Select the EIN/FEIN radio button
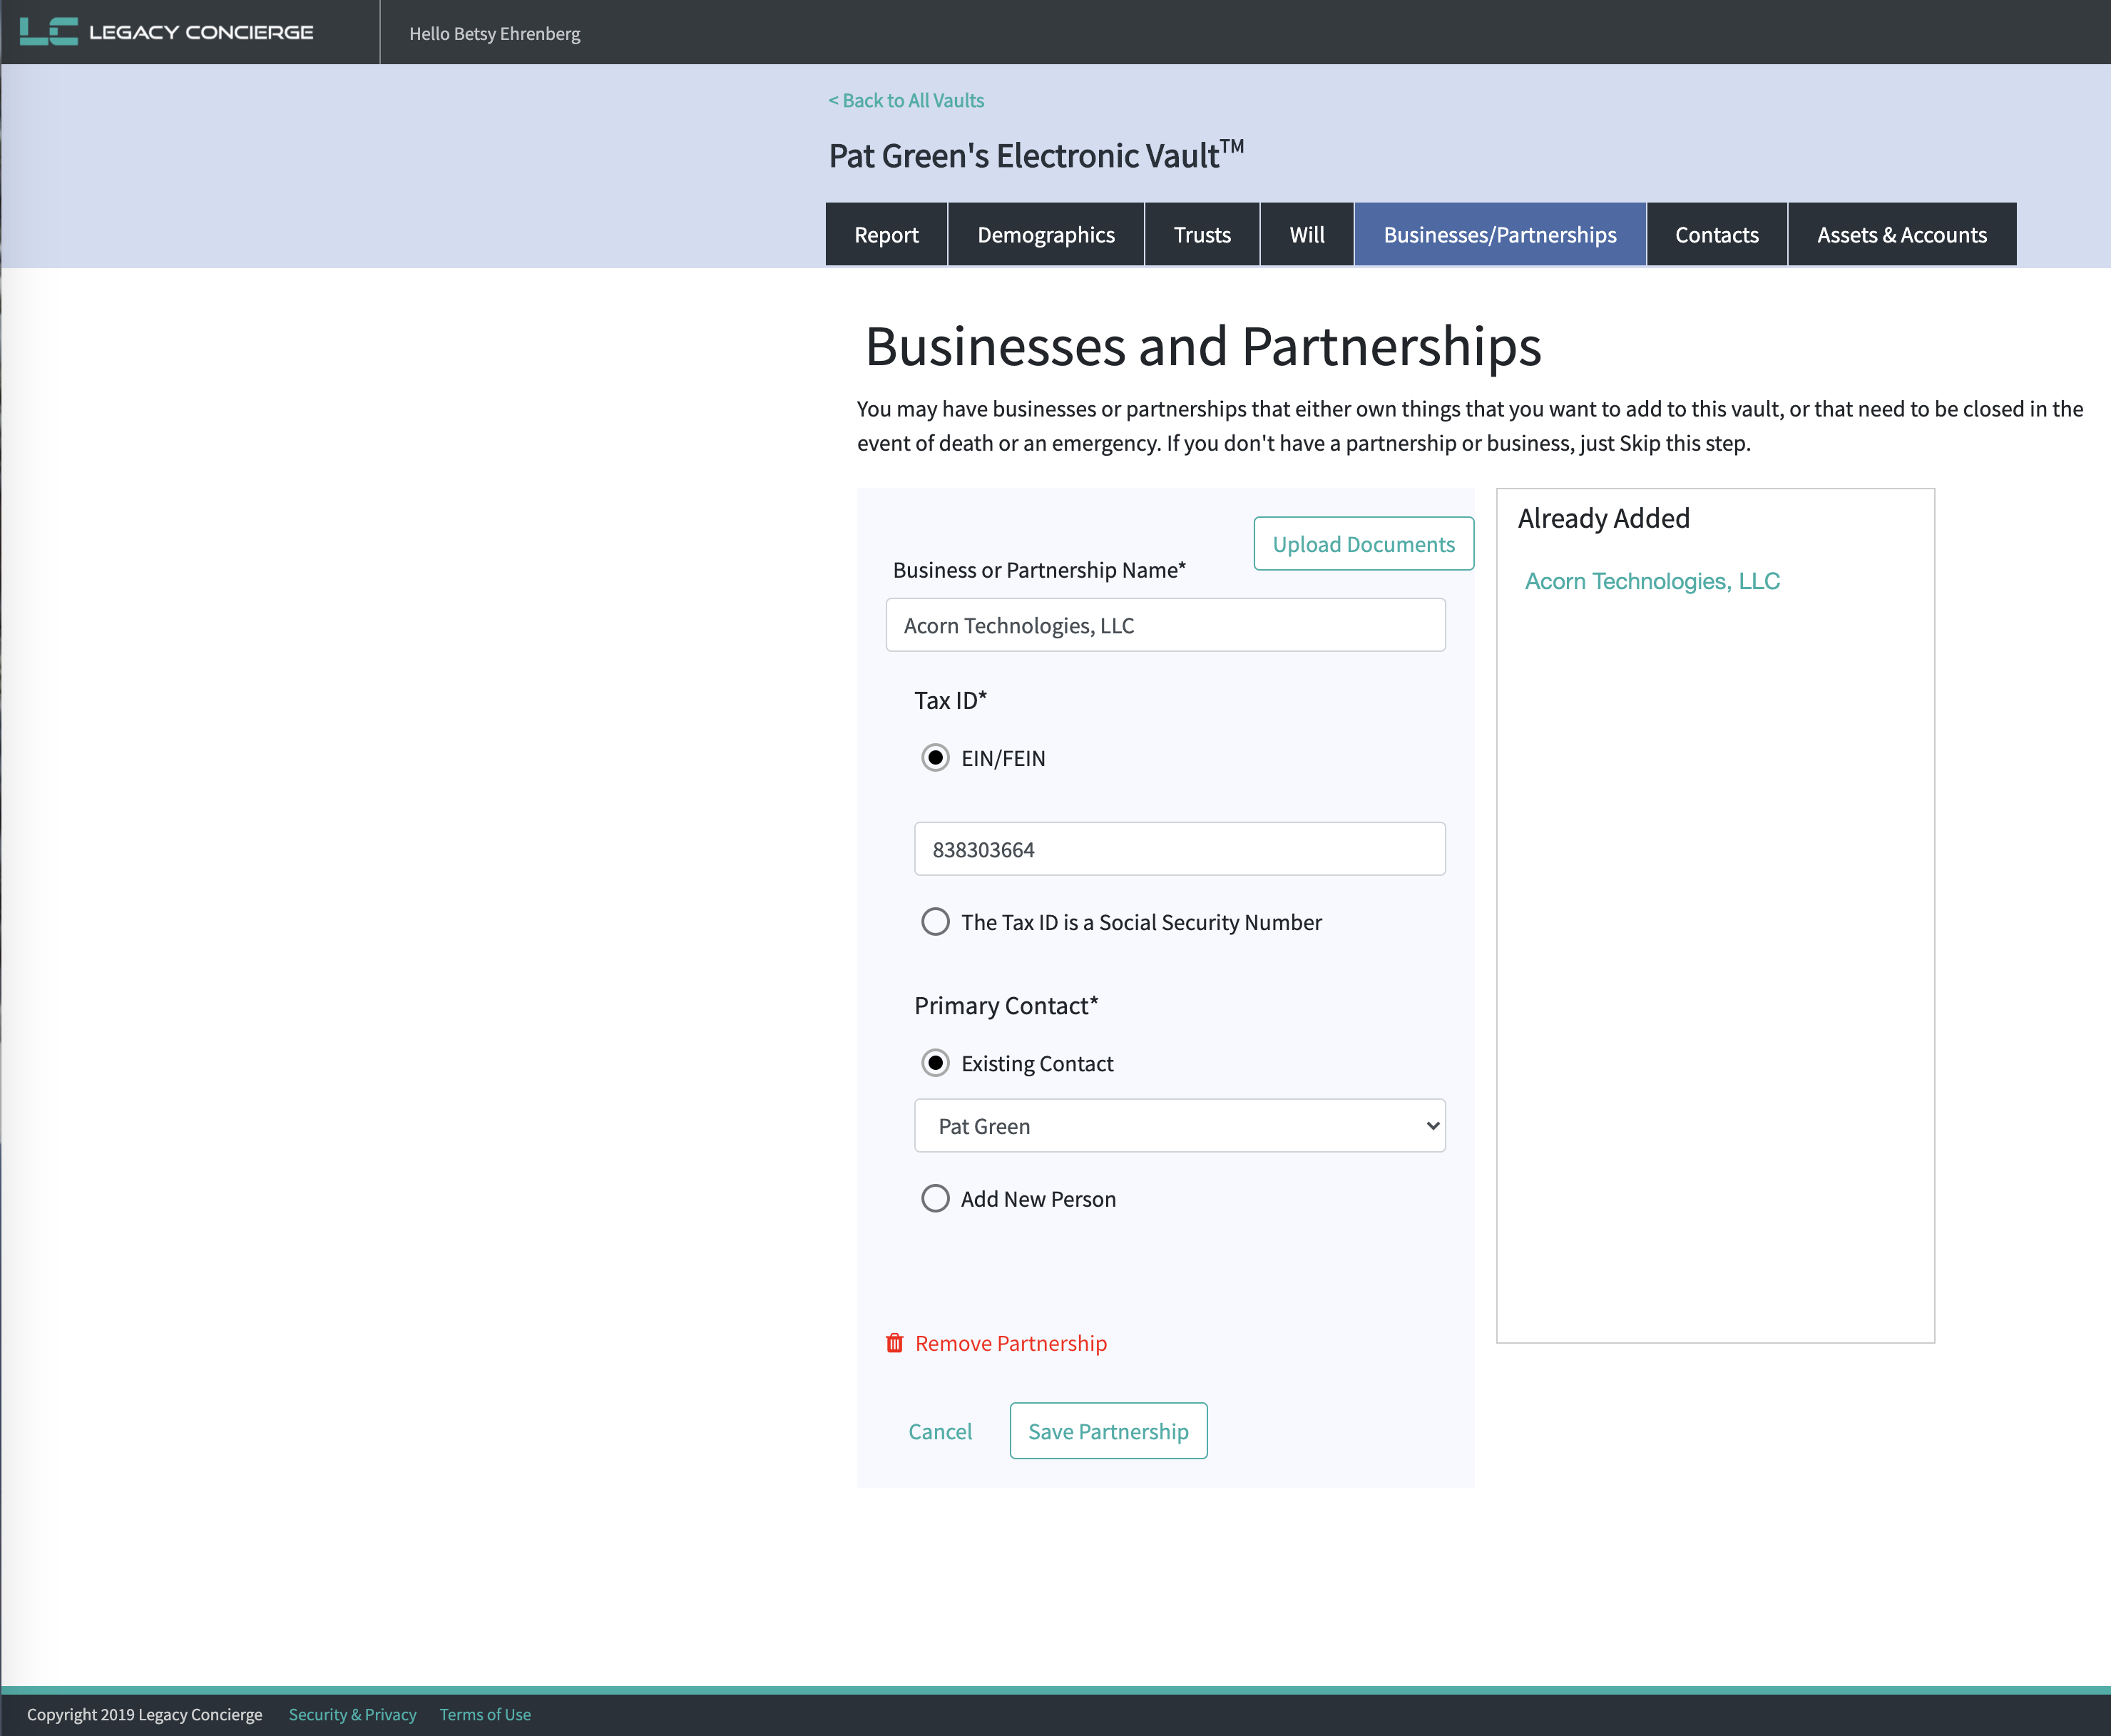This screenshot has height=1736, width=2111. 935,758
